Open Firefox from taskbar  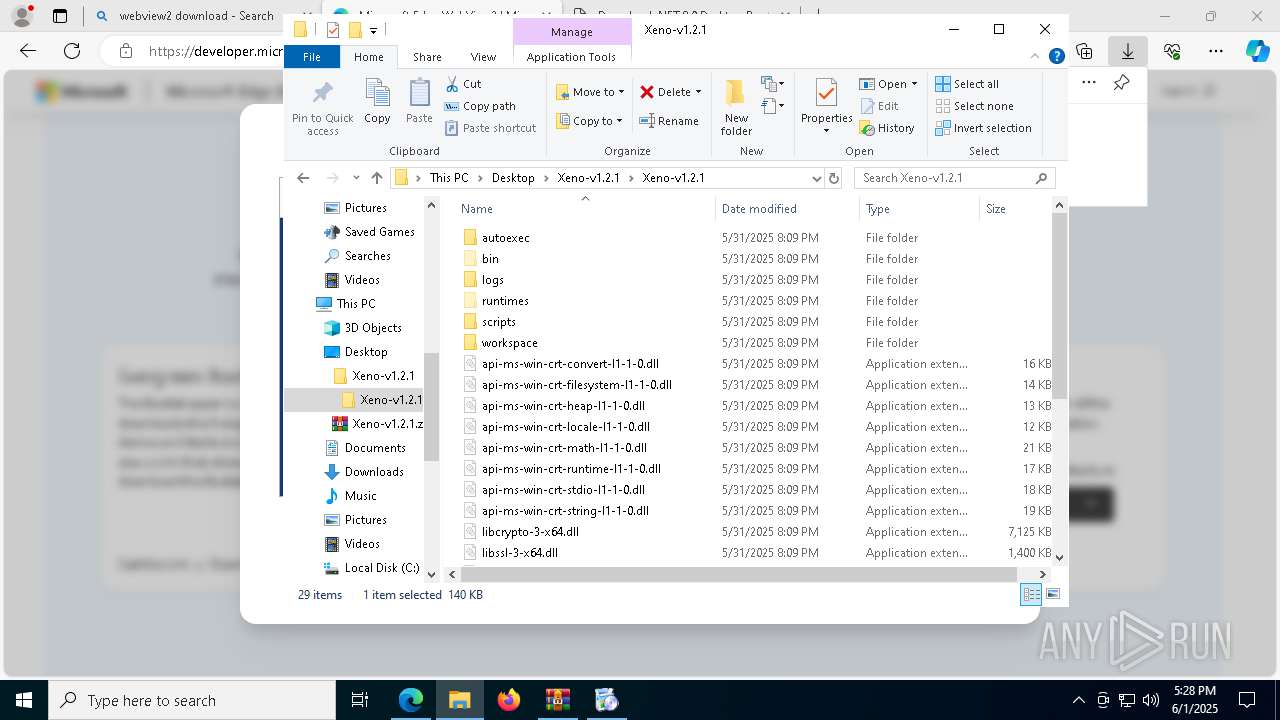pyautogui.click(x=509, y=700)
